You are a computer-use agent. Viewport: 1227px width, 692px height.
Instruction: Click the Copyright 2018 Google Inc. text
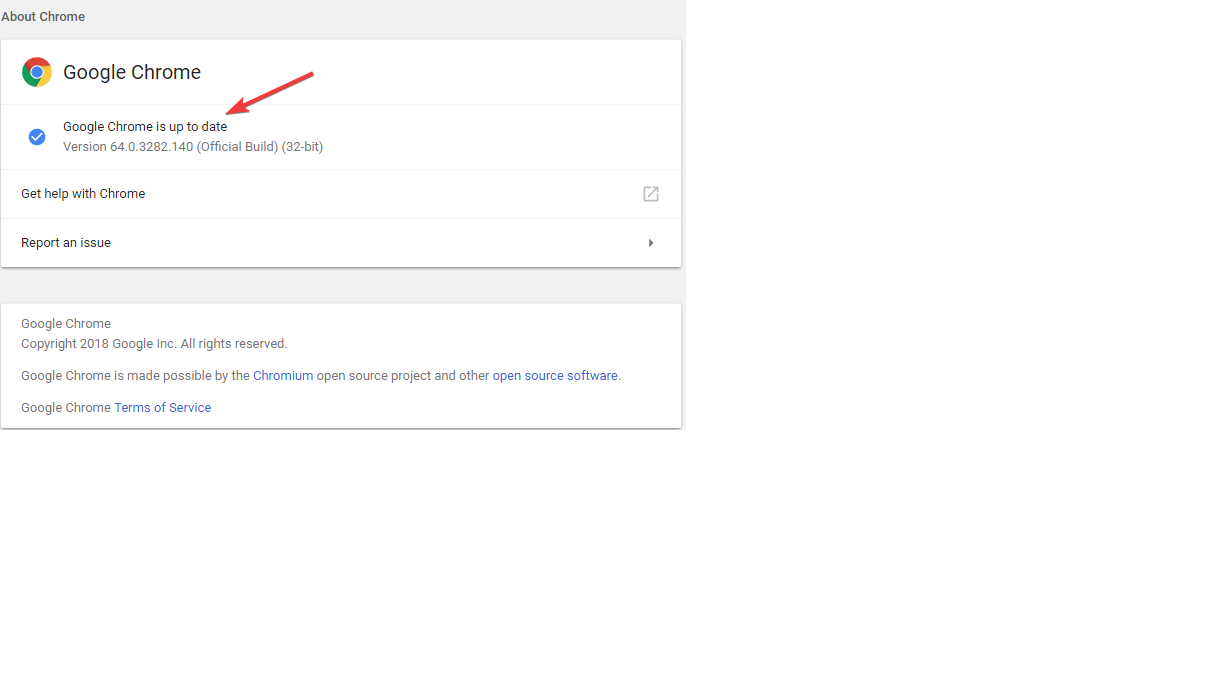pos(154,344)
